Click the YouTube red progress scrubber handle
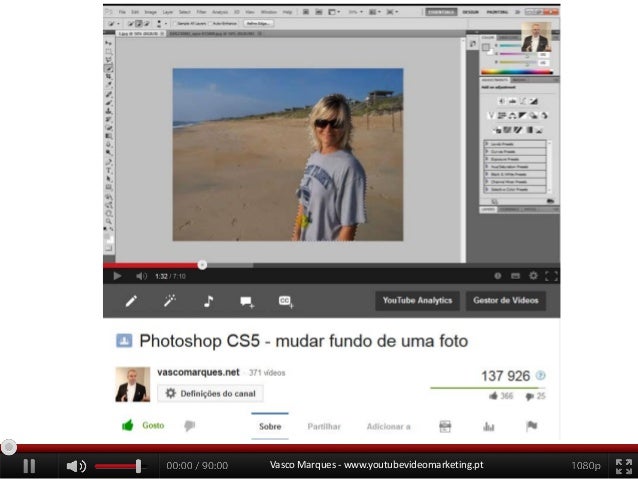 pyautogui.click(x=202, y=265)
